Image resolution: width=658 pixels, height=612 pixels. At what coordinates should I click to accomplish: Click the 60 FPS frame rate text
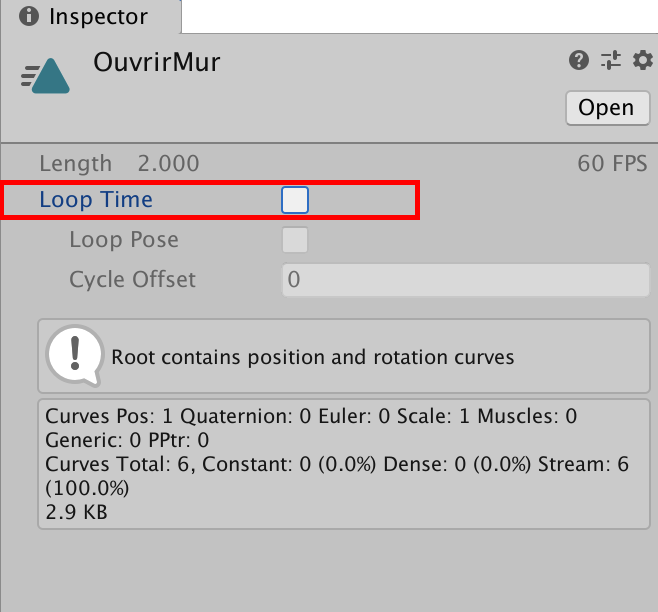(x=612, y=164)
